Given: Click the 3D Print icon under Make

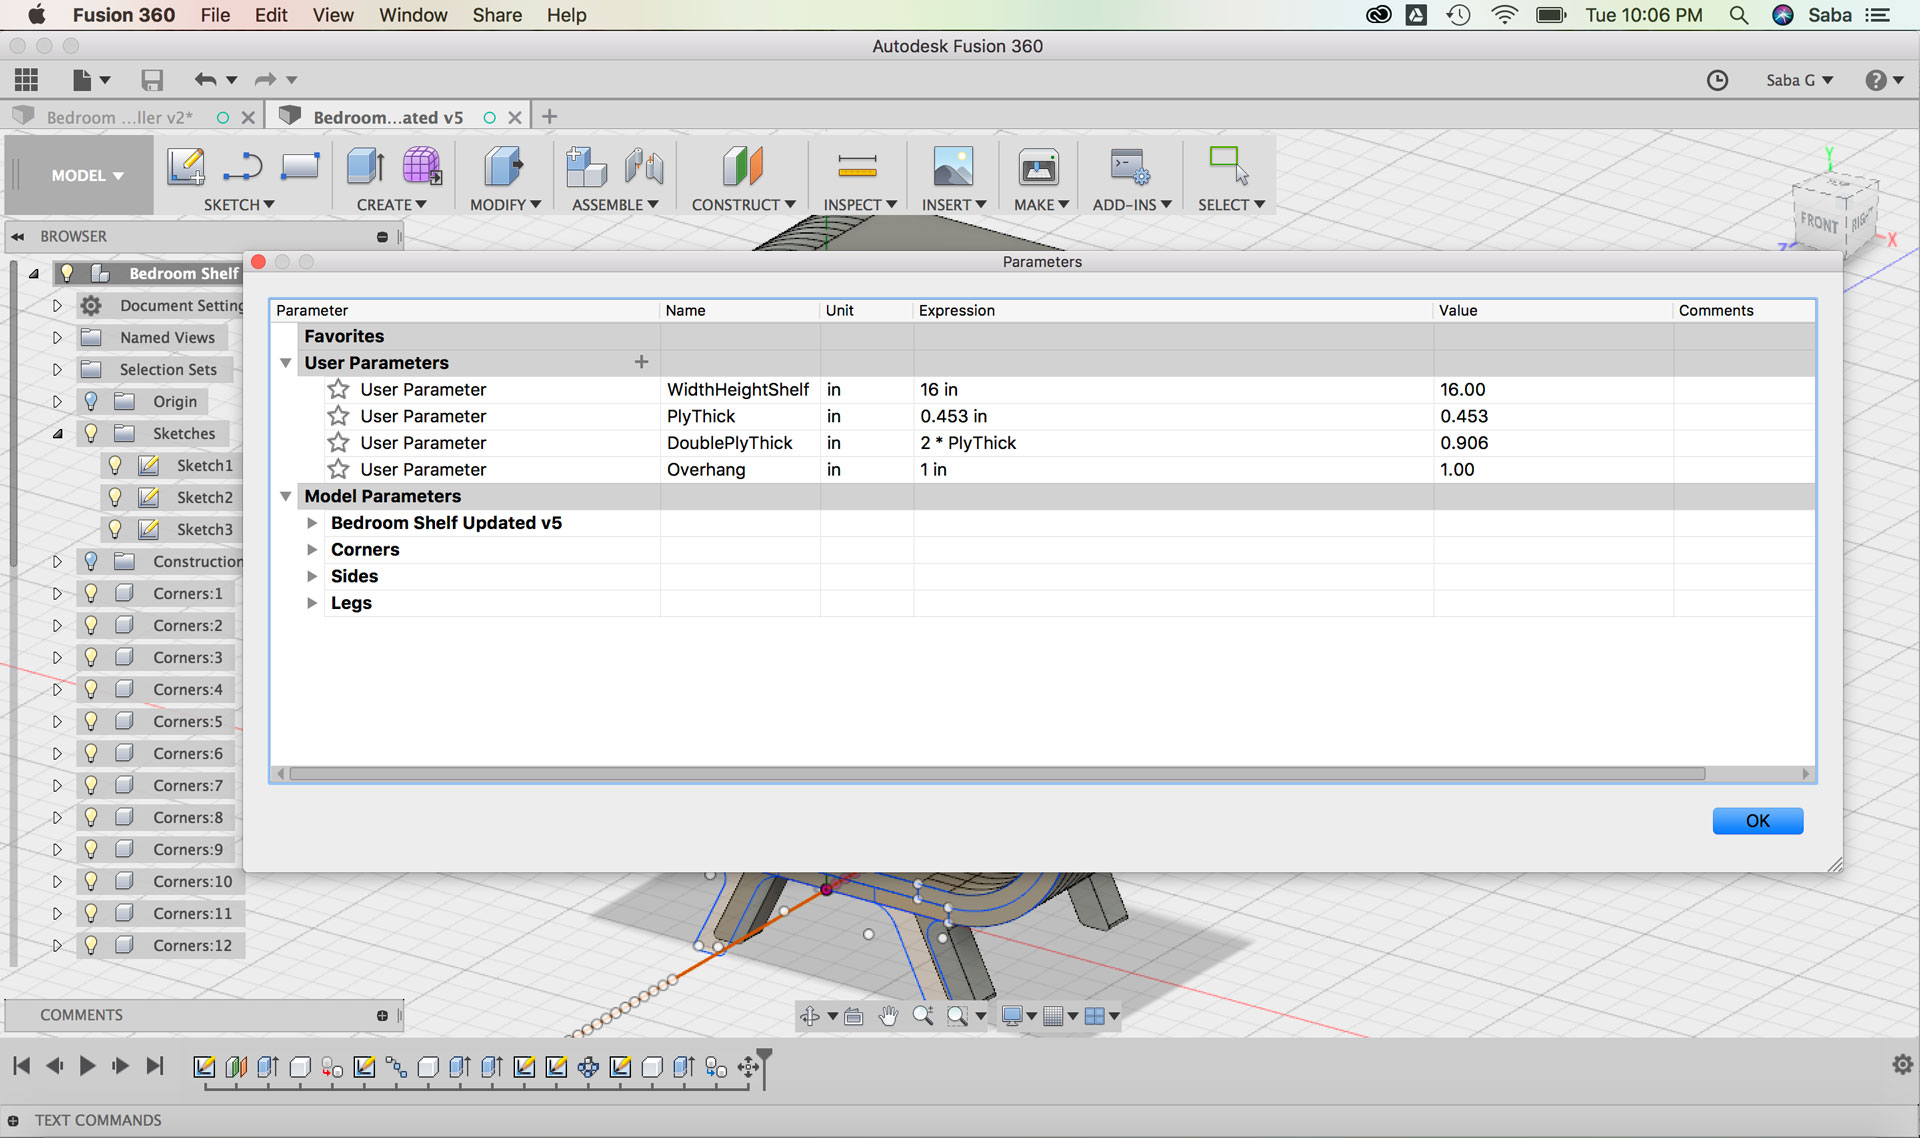Looking at the screenshot, I should tap(1038, 166).
